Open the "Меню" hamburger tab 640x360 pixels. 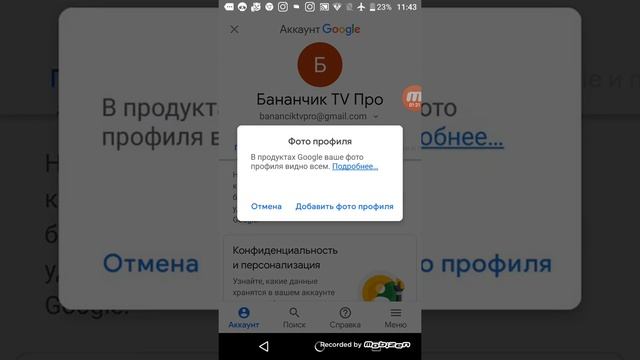pos(396,318)
